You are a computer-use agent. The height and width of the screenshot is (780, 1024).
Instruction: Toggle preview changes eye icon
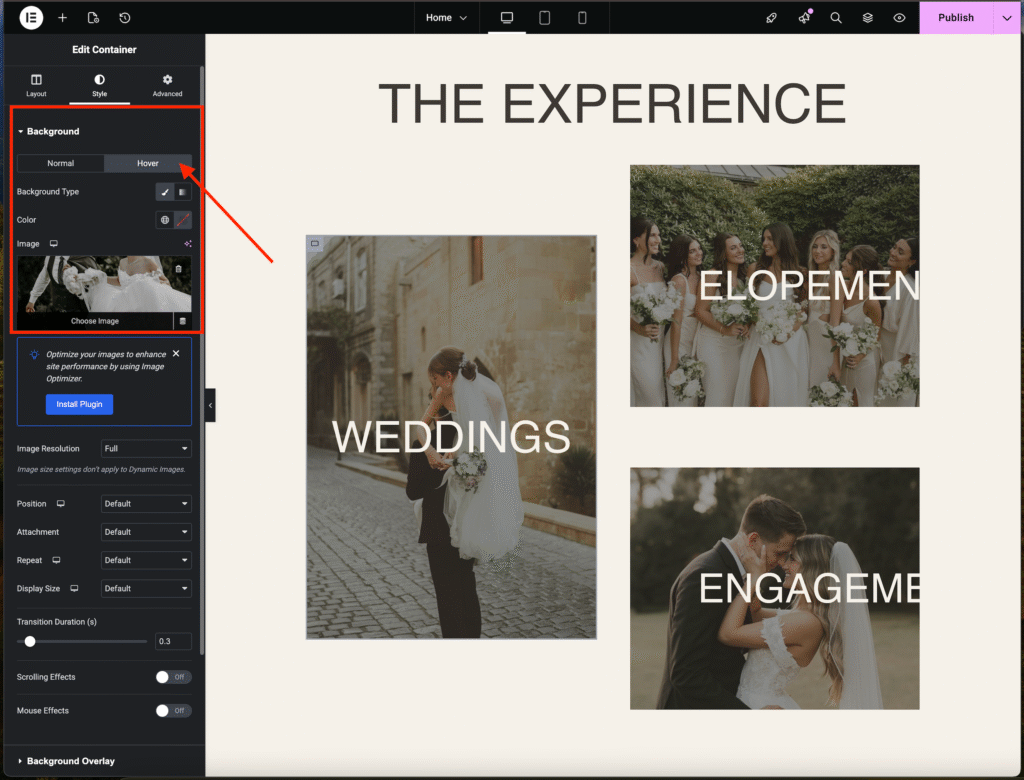[899, 18]
